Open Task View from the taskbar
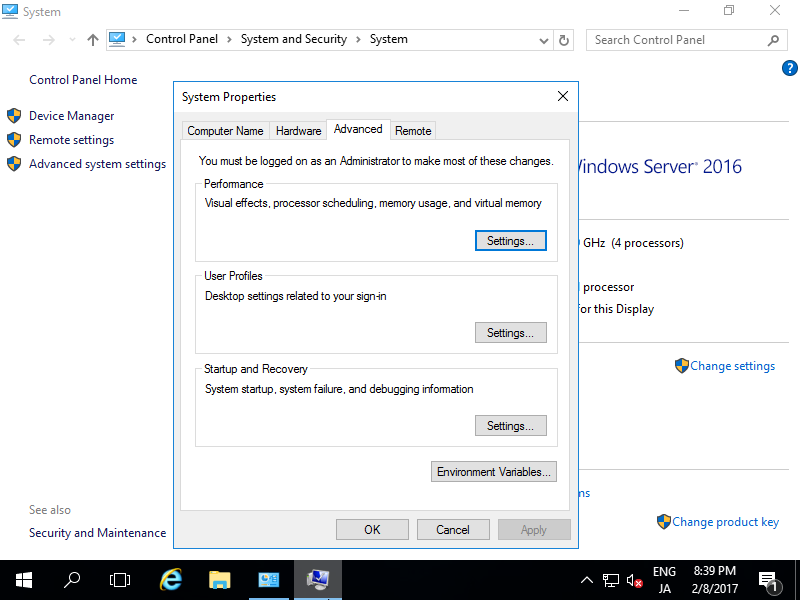Viewport: 800px width, 600px height. point(120,579)
